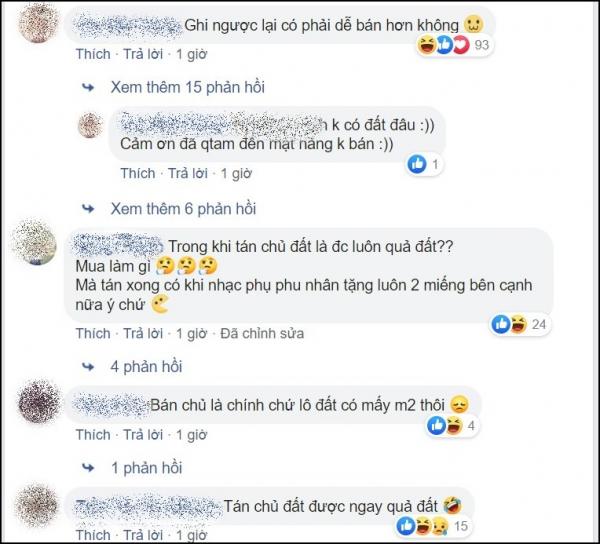
Task: Like the 'Cảm ơn đã qtam' reply via Thích
Action: 138,173
